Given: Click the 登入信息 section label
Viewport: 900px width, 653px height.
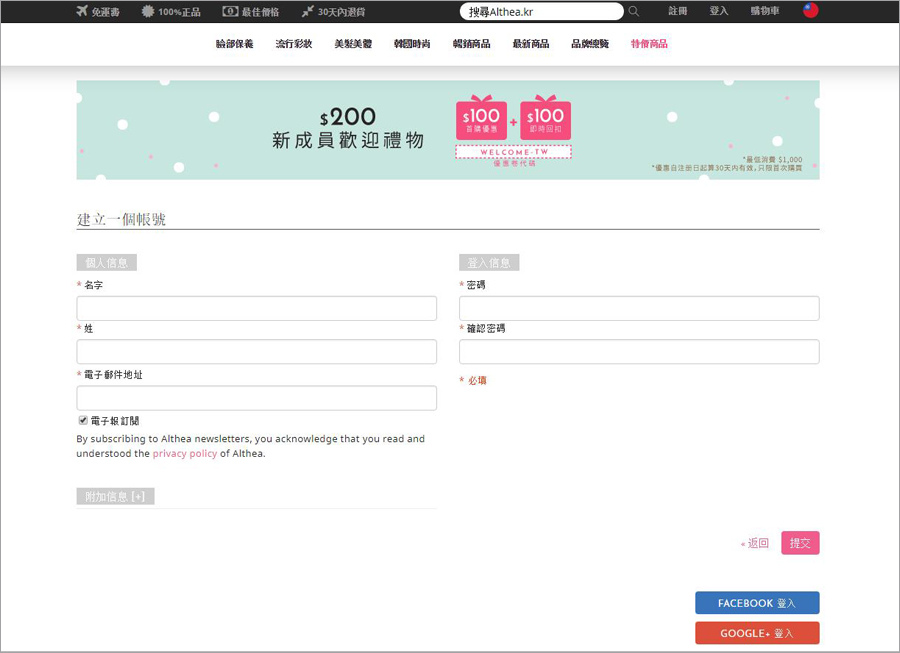Looking at the screenshot, I should (x=489, y=263).
